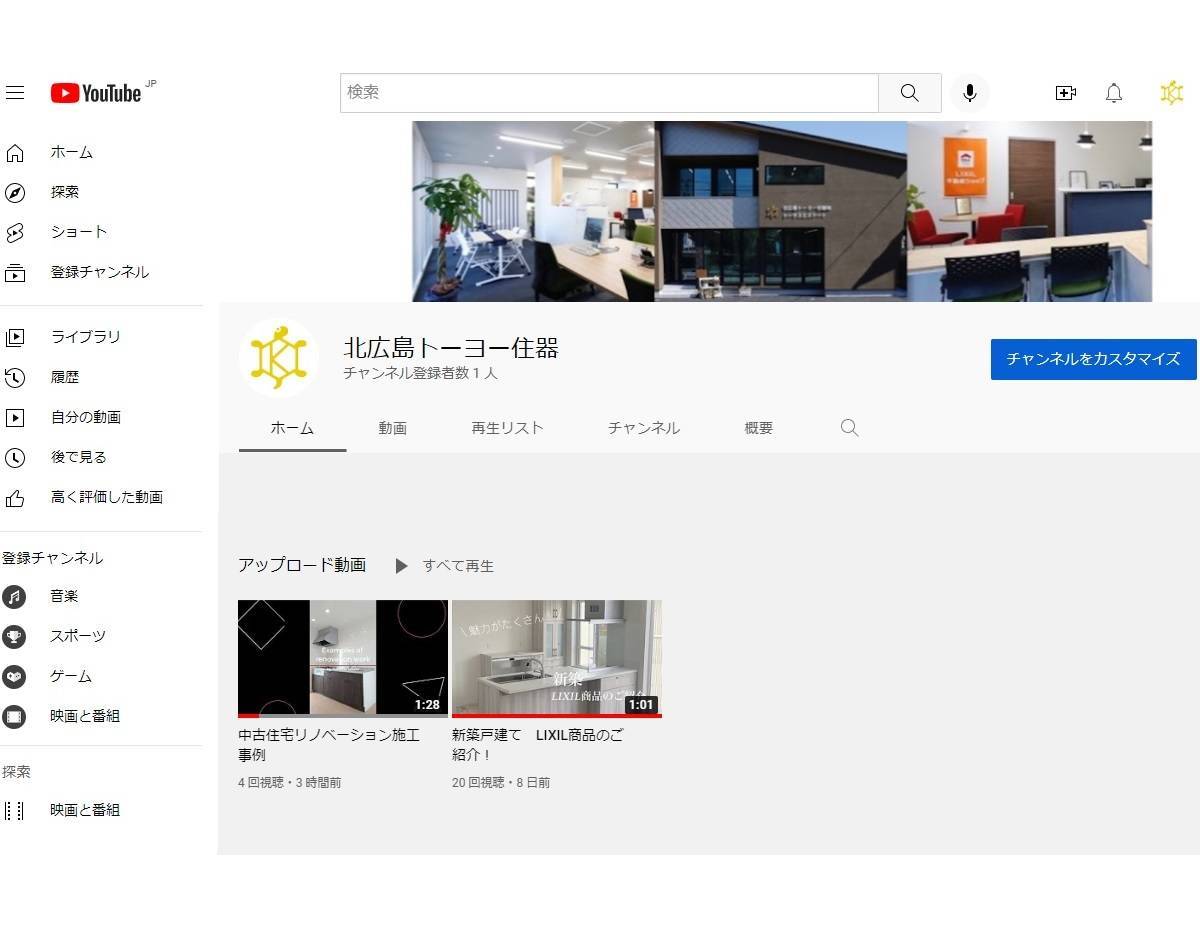Click チャンネル登録者数 1人 text
This screenshot has width=1200, height=940.
coord(420,373)
